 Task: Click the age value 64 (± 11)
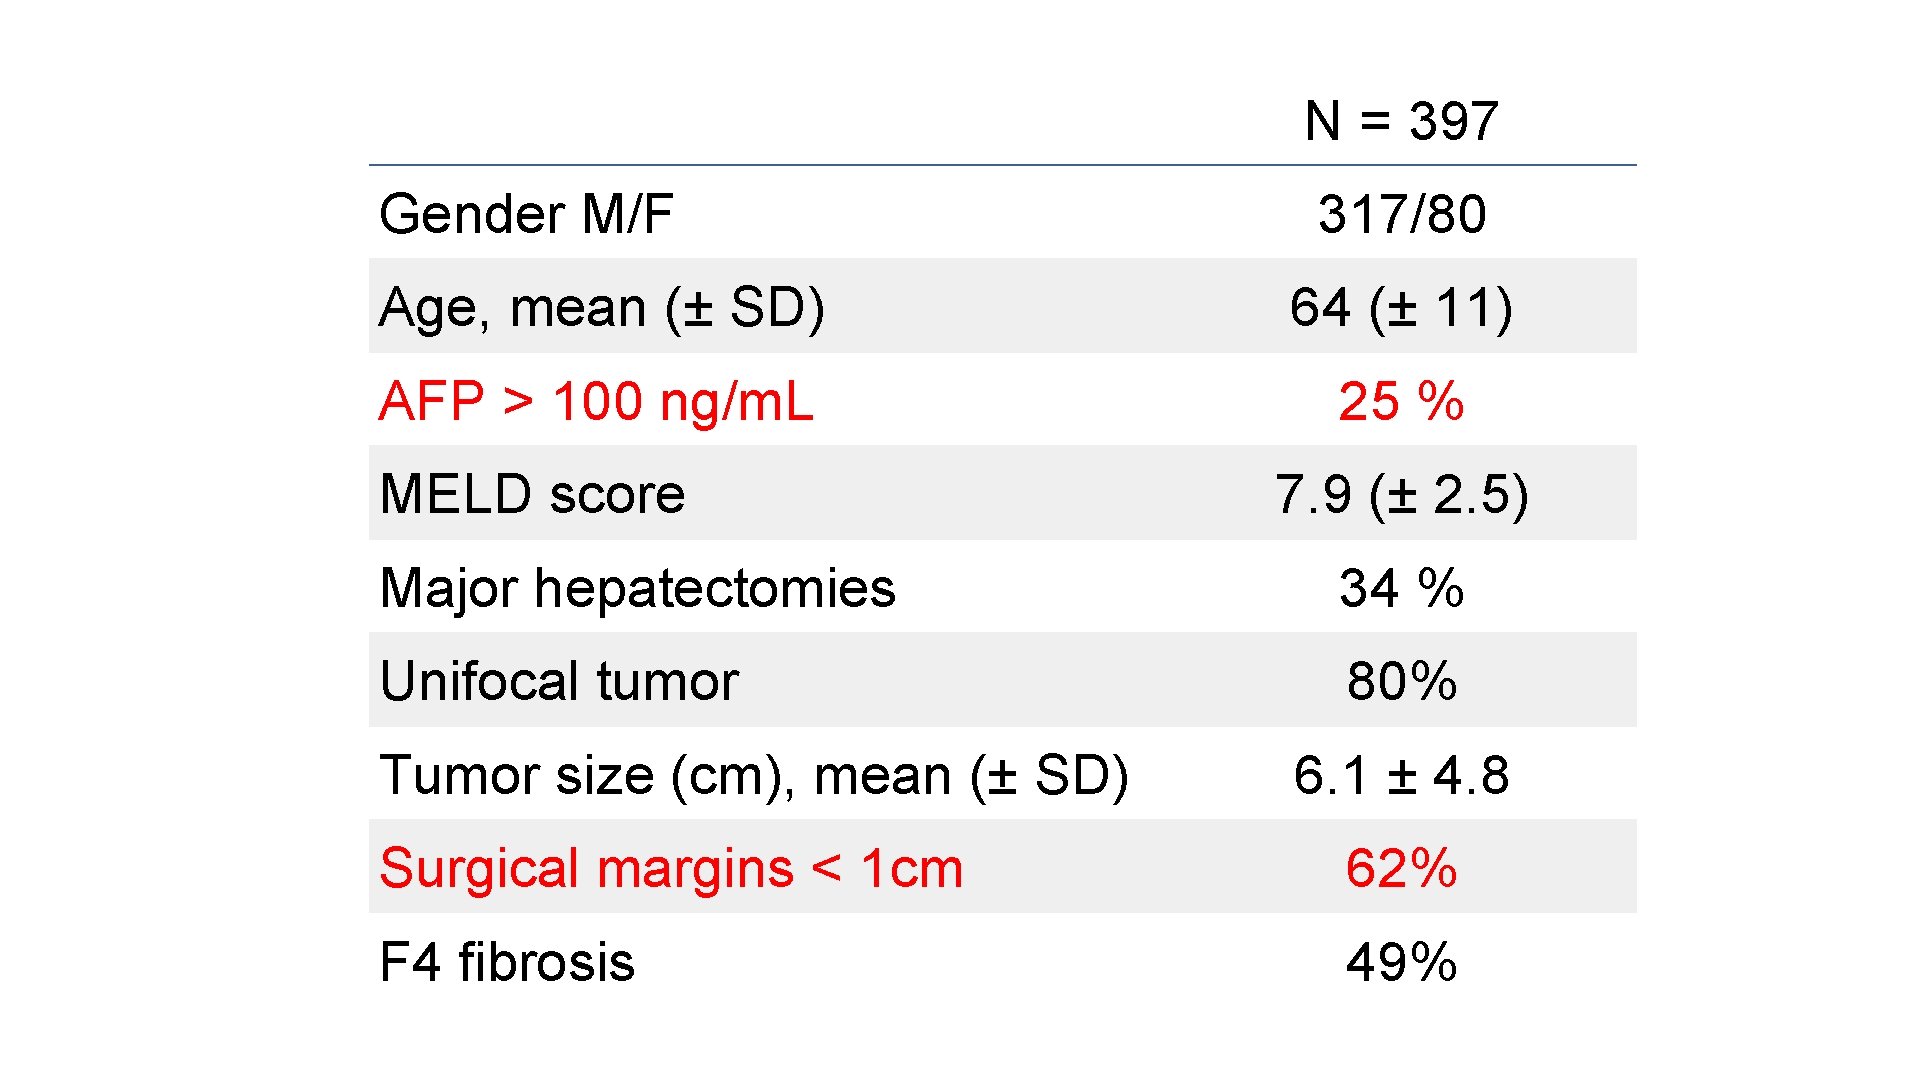(x=1401, y=307)
